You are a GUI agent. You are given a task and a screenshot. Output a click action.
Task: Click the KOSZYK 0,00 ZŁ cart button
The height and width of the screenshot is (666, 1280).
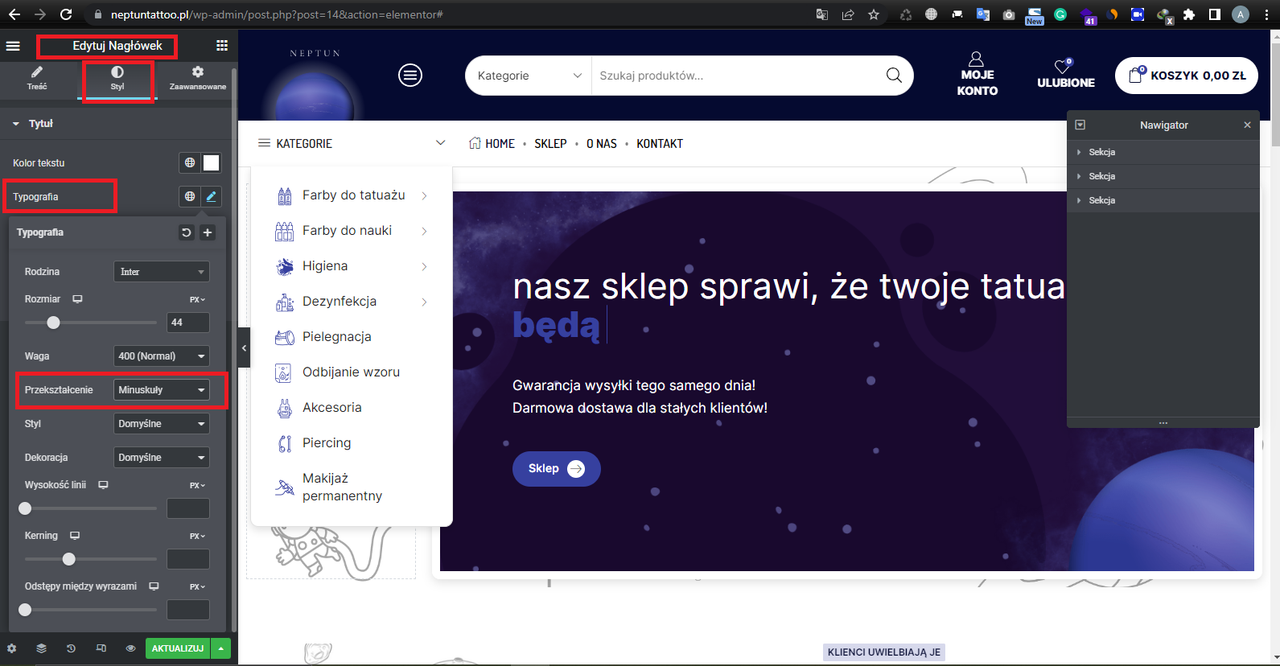point(1186,75)
